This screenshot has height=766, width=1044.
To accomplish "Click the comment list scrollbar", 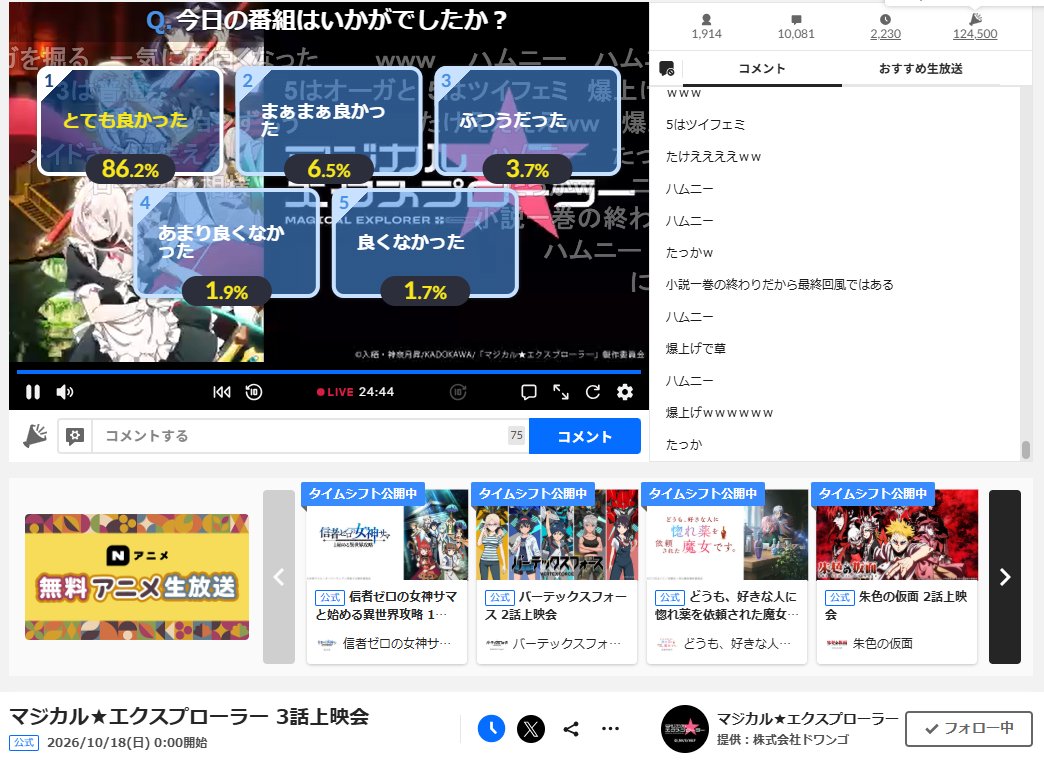I will pos(1026,450).
